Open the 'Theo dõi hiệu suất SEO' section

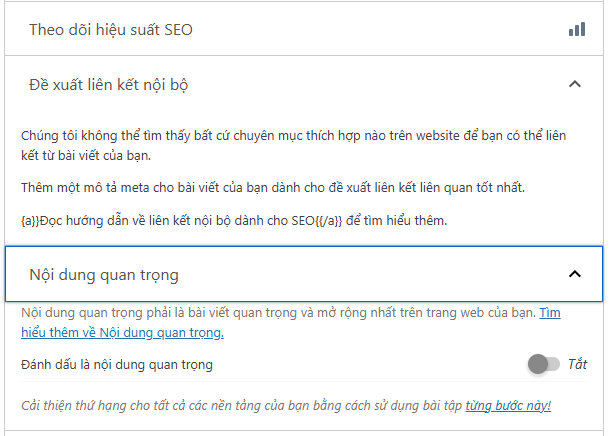304,30
